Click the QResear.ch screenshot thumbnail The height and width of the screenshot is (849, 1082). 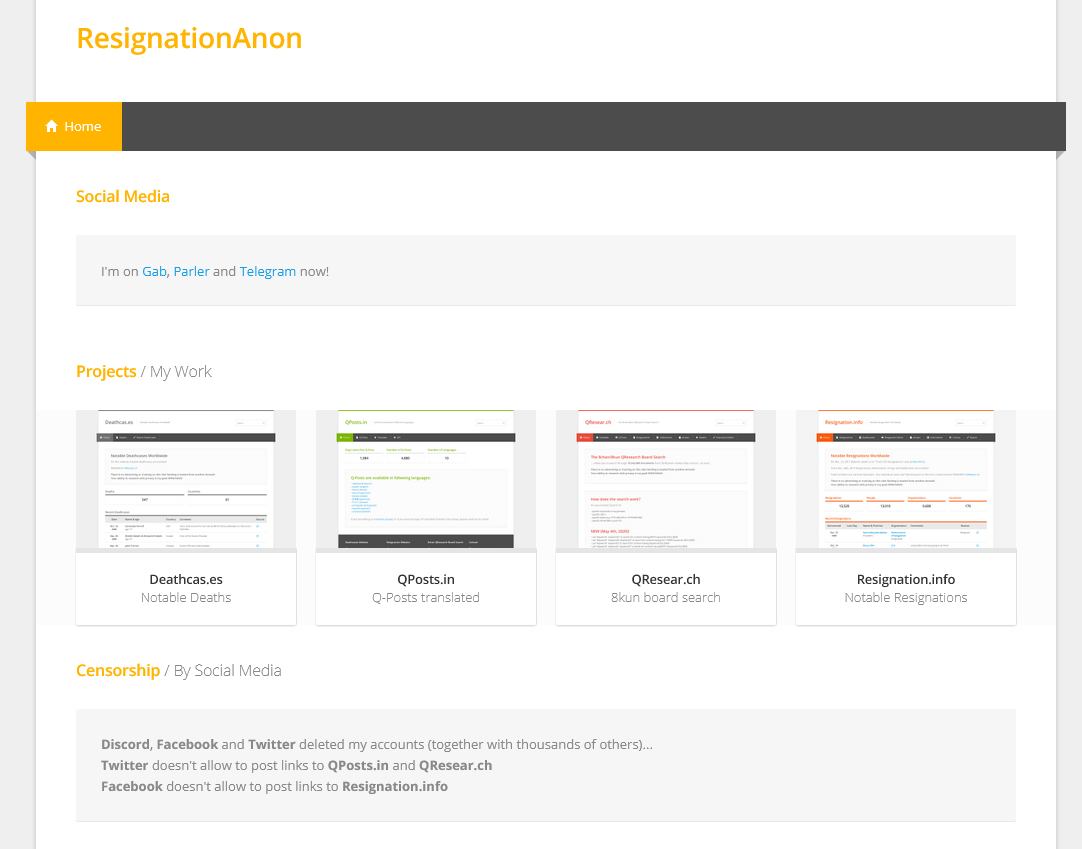point(666,479)
